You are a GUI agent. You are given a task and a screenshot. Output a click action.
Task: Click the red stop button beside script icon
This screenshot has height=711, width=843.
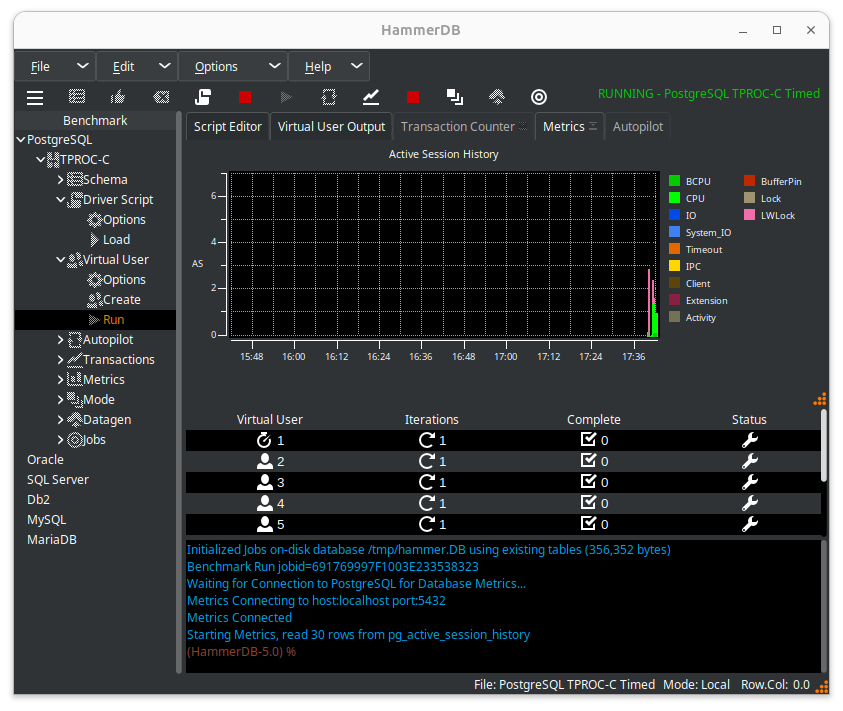[245, 97]
